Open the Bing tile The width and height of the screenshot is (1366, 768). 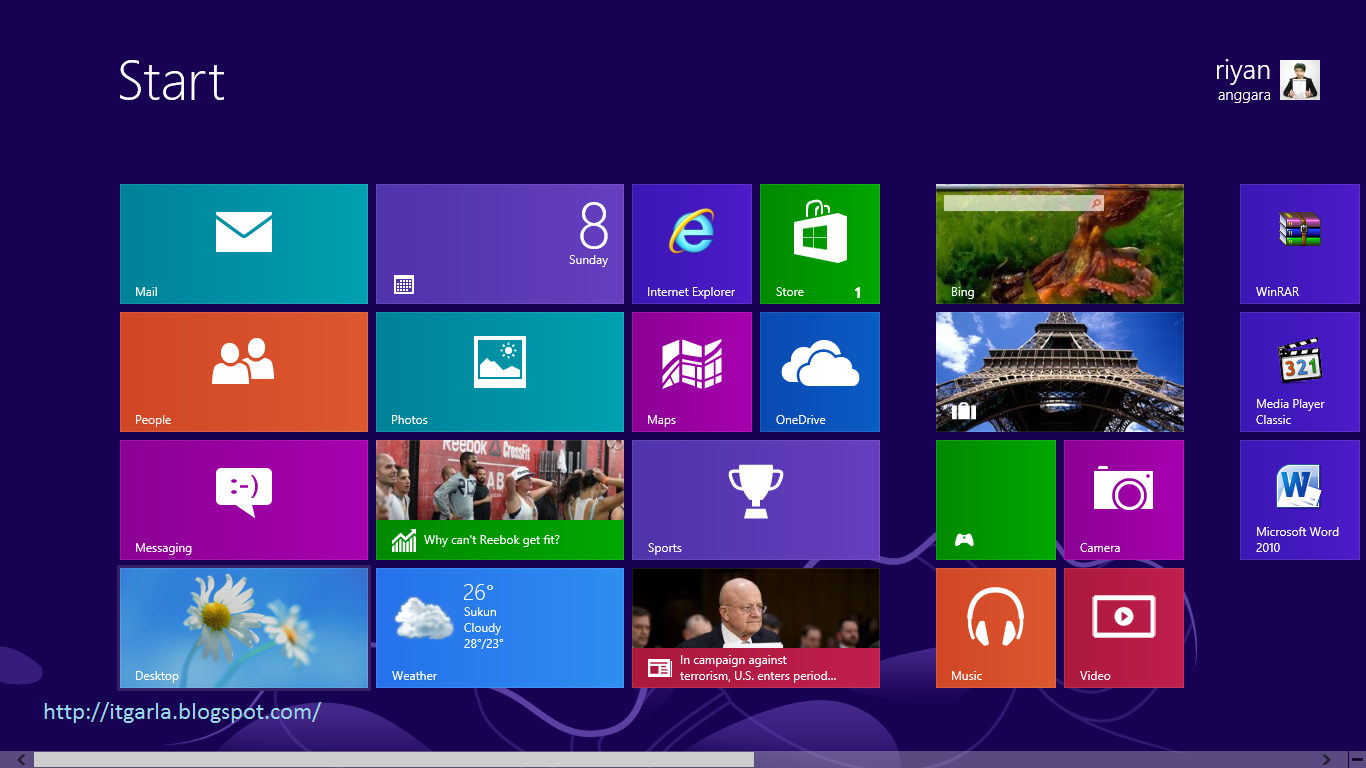click(1060, 244)
